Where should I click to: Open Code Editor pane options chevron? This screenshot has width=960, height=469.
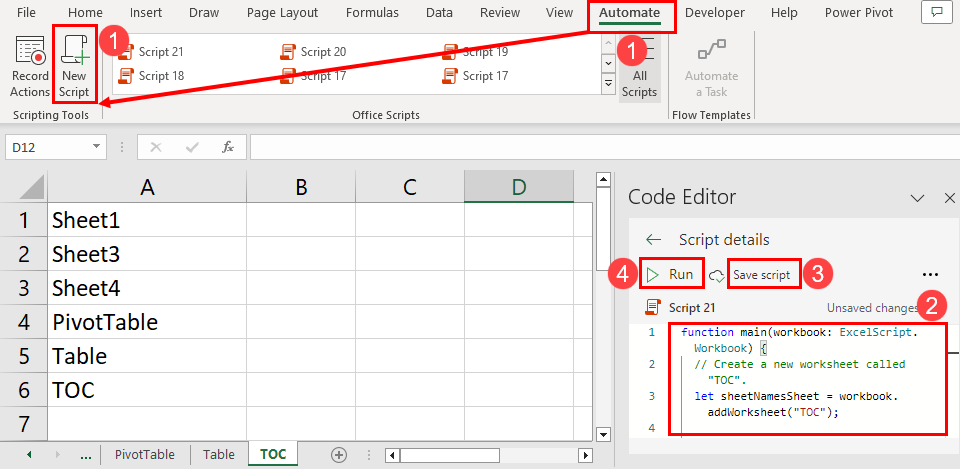coord(917,198)
